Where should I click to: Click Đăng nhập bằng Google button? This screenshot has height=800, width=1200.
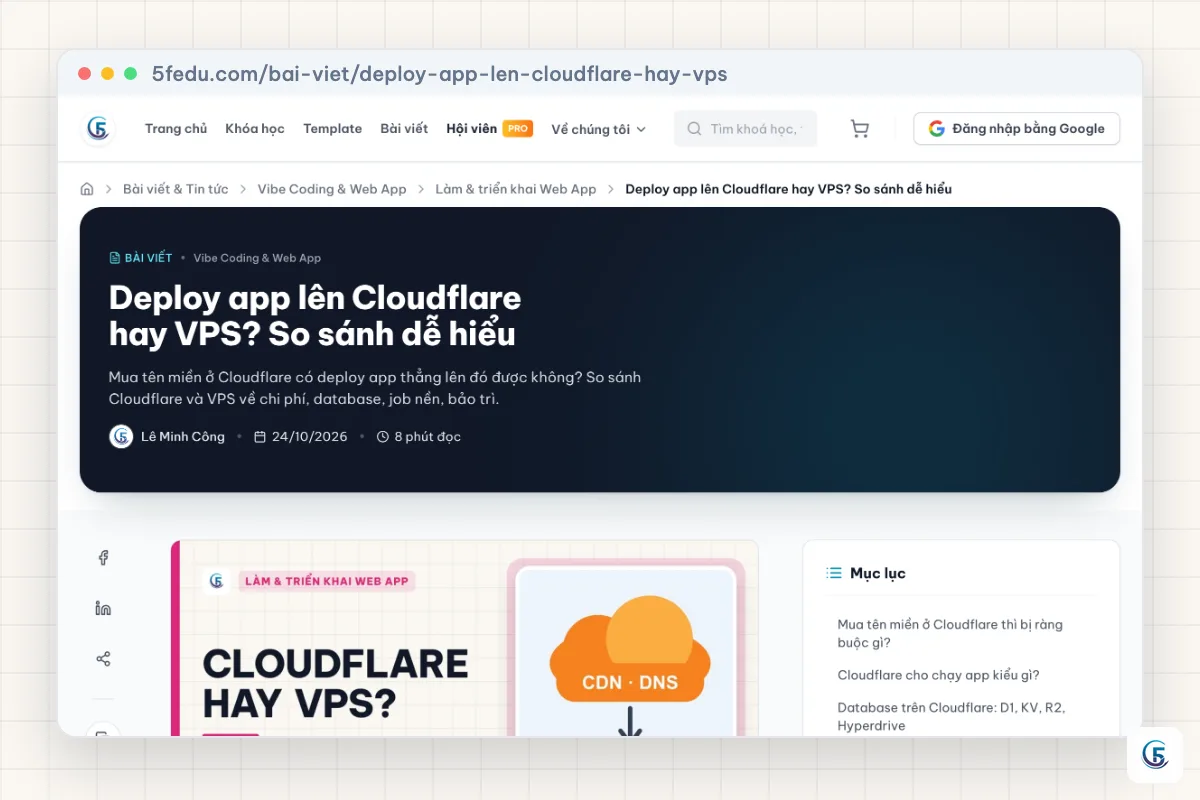(1016, 129)
